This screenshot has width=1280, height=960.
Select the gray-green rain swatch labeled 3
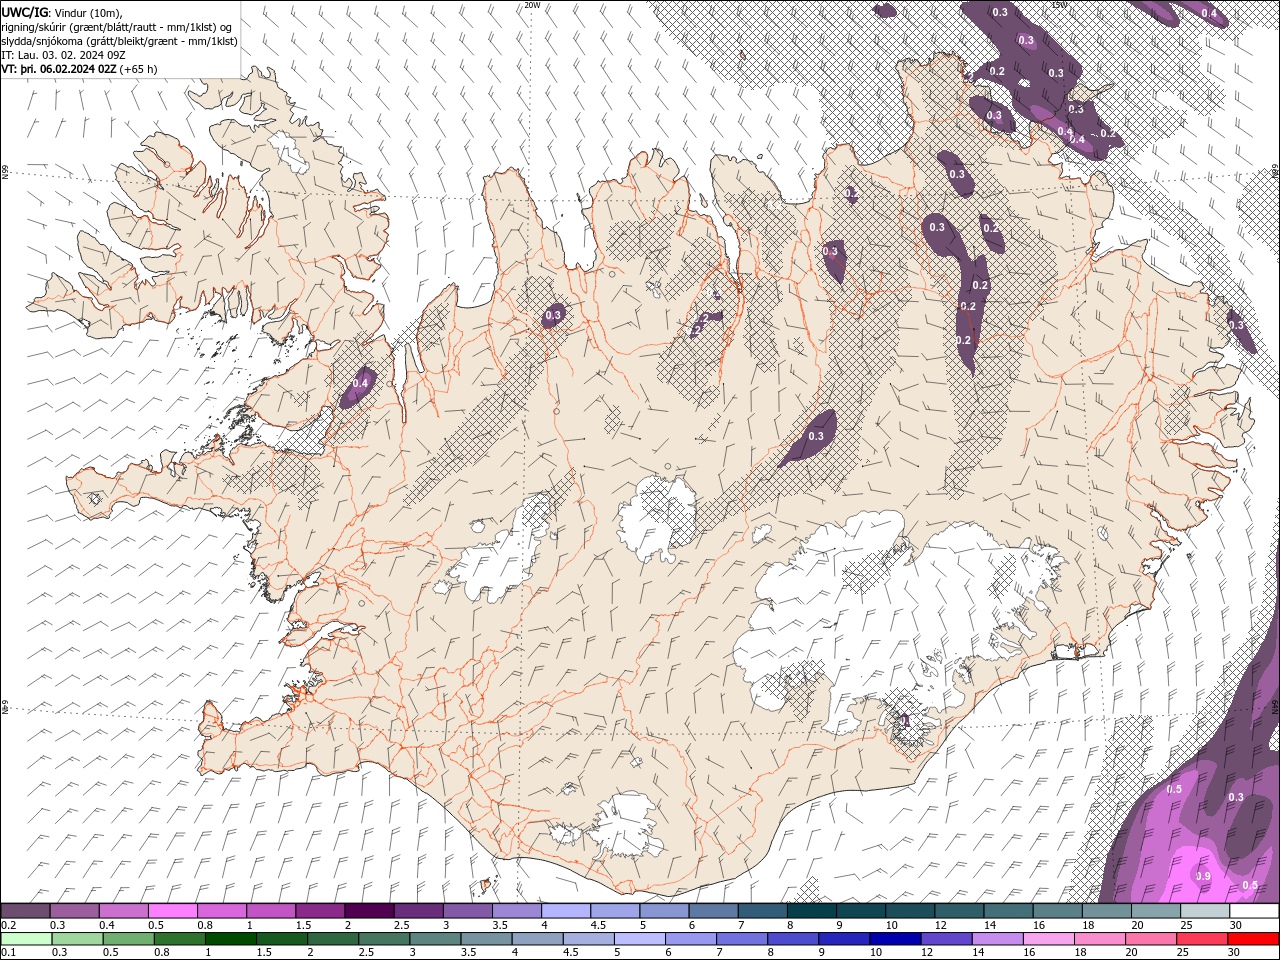pyautogui.click(x=434, y=939)
